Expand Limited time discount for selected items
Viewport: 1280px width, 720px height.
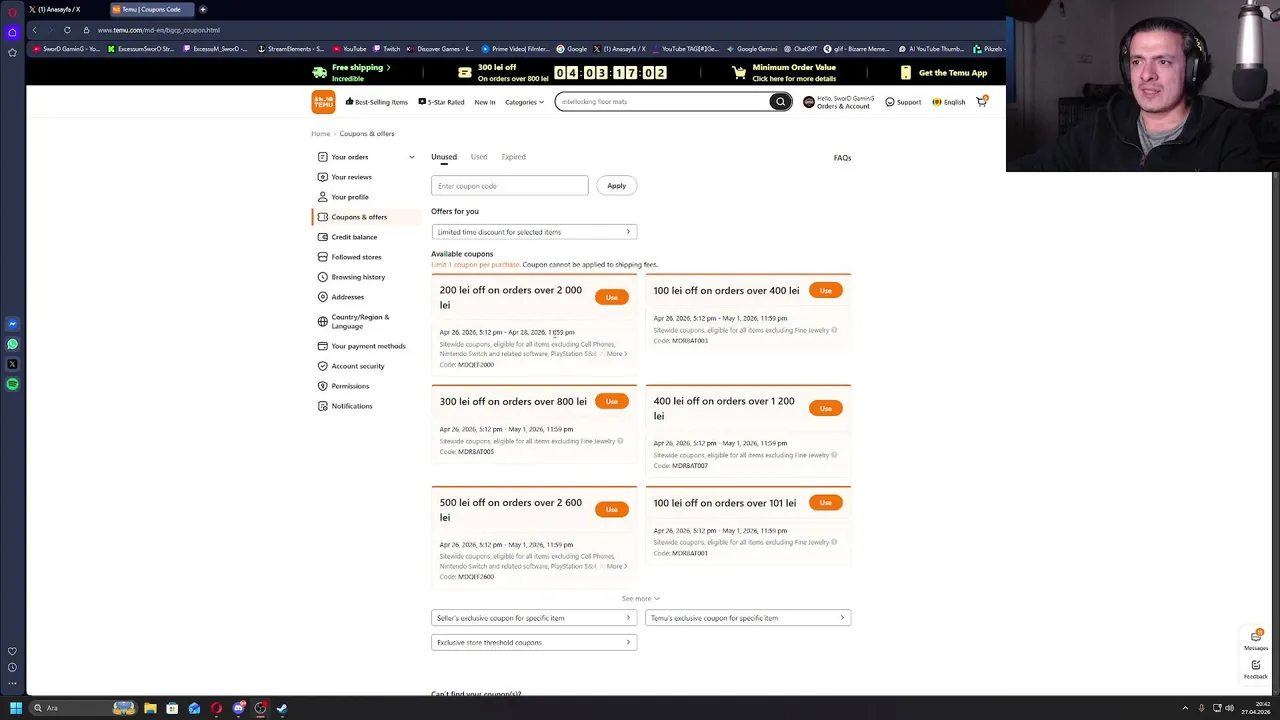534,232
